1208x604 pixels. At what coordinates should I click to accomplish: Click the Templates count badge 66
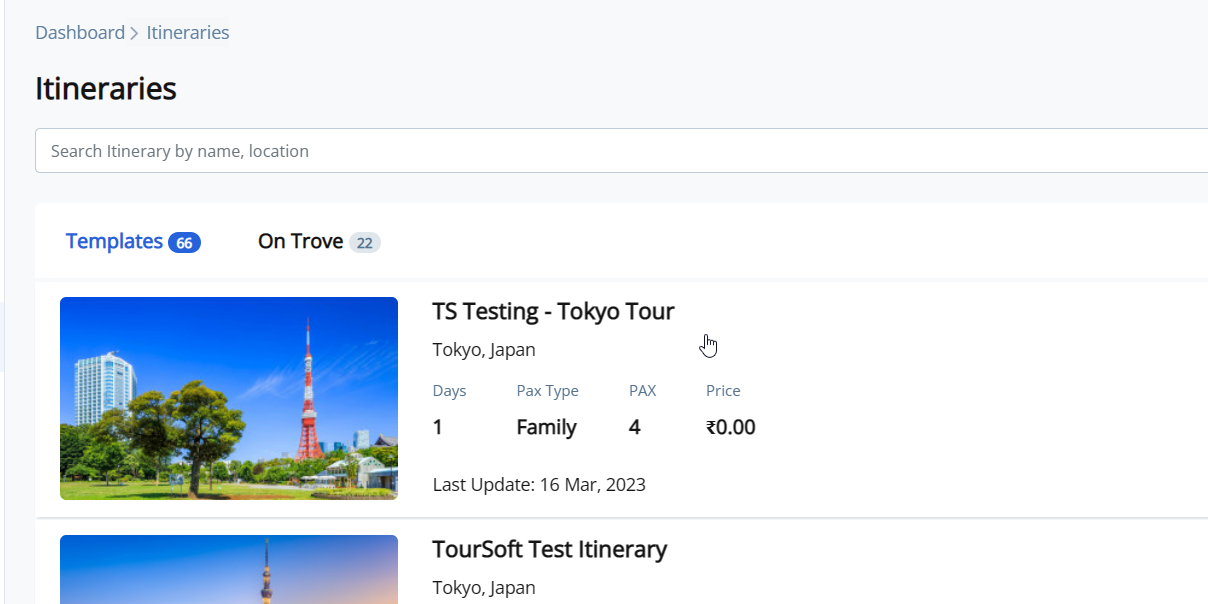coord(184,243)
